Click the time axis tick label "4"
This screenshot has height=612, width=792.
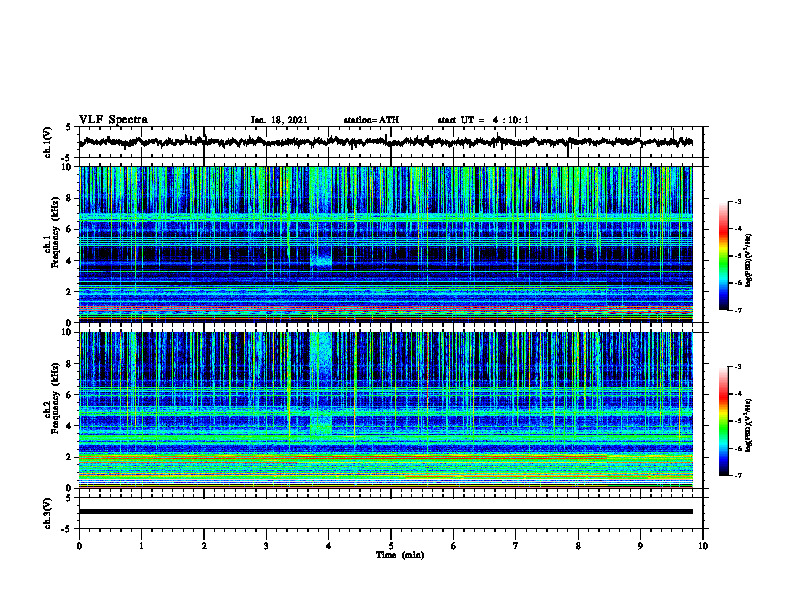329,546
